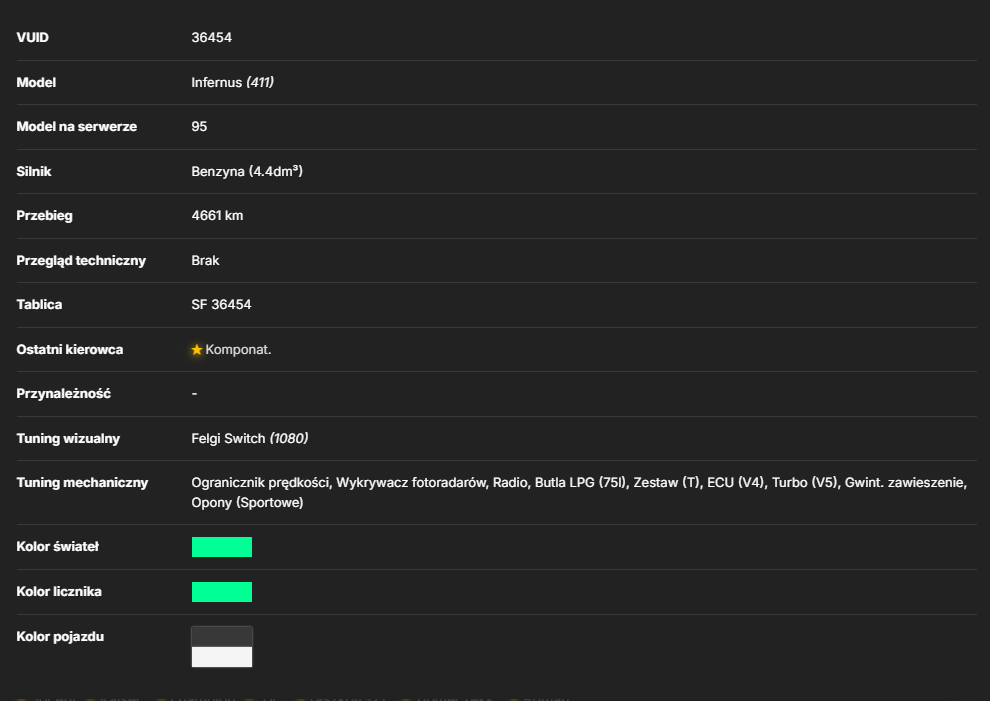Click the gold star icon beside Komponat.
This screenshot has width=990, height=701.
coord(197,349)
